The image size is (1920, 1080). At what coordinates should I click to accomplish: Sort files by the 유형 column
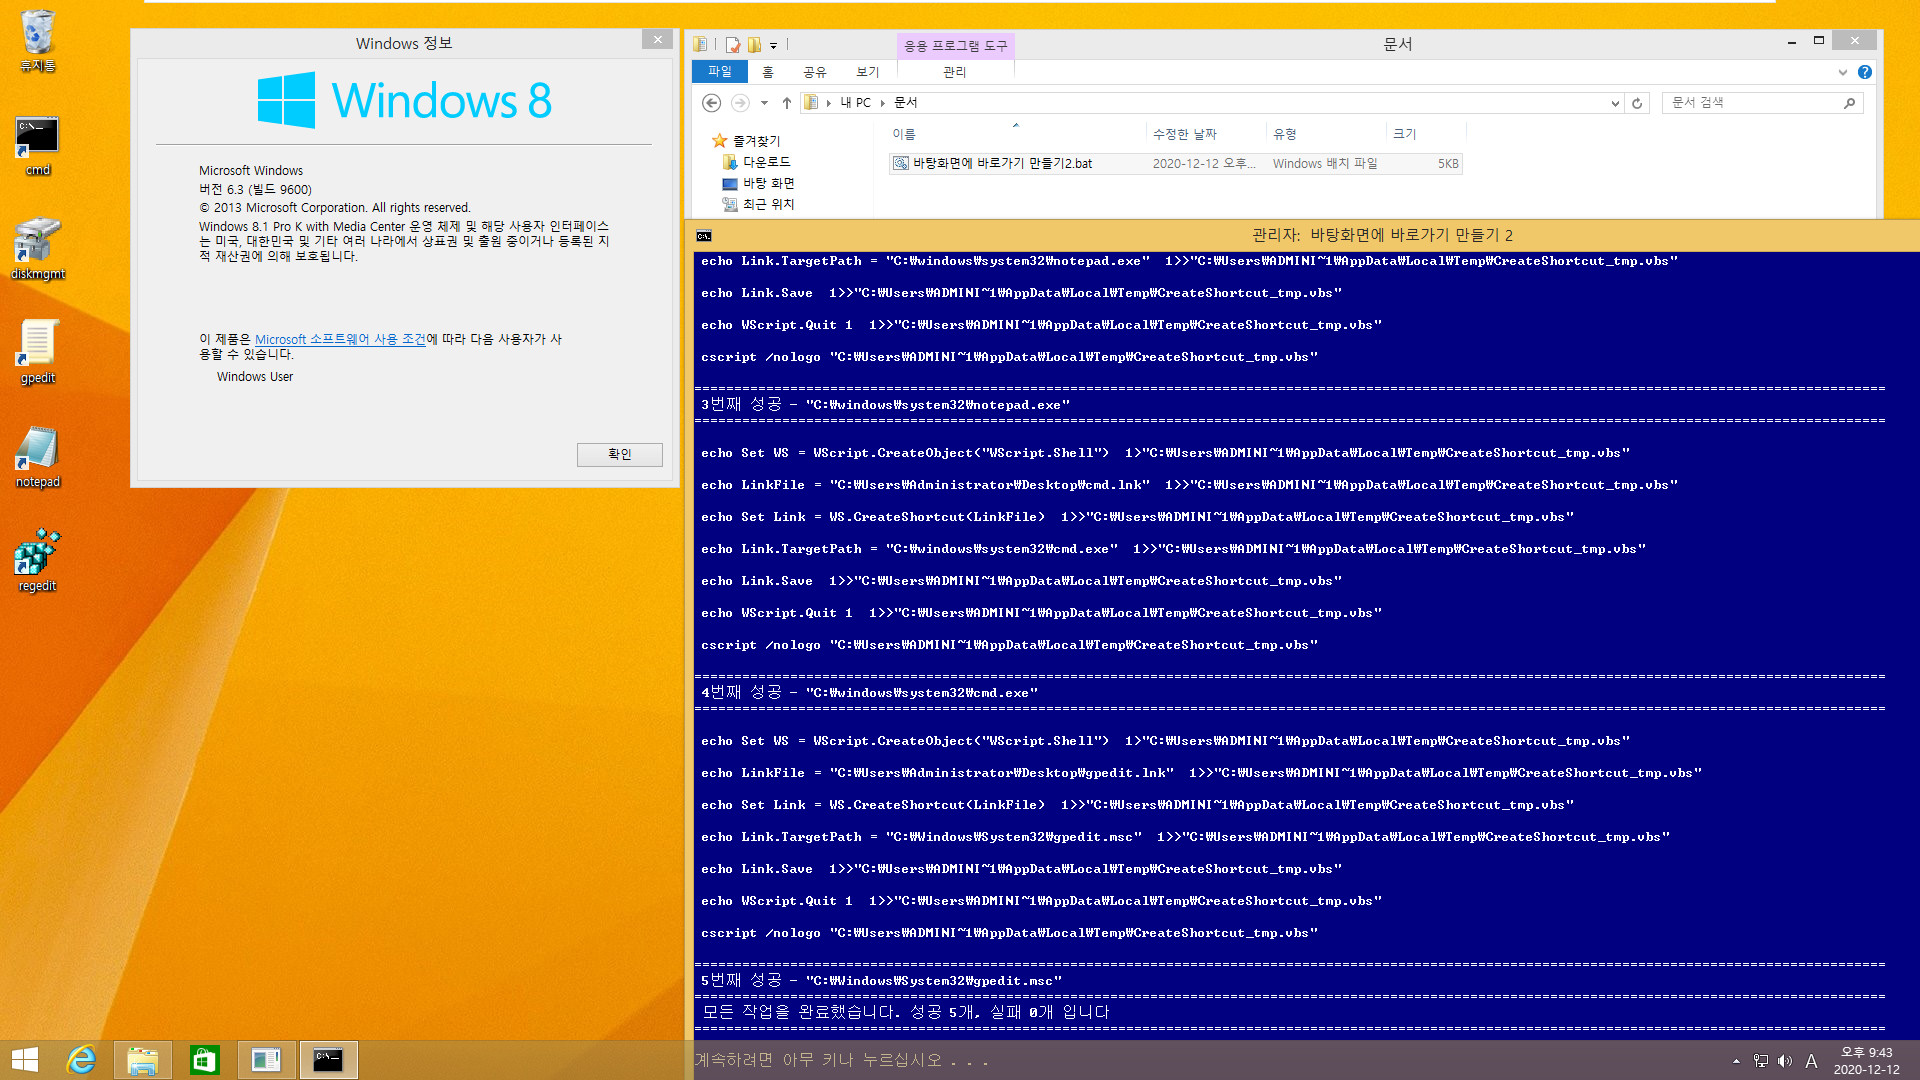pos(1326,134)
